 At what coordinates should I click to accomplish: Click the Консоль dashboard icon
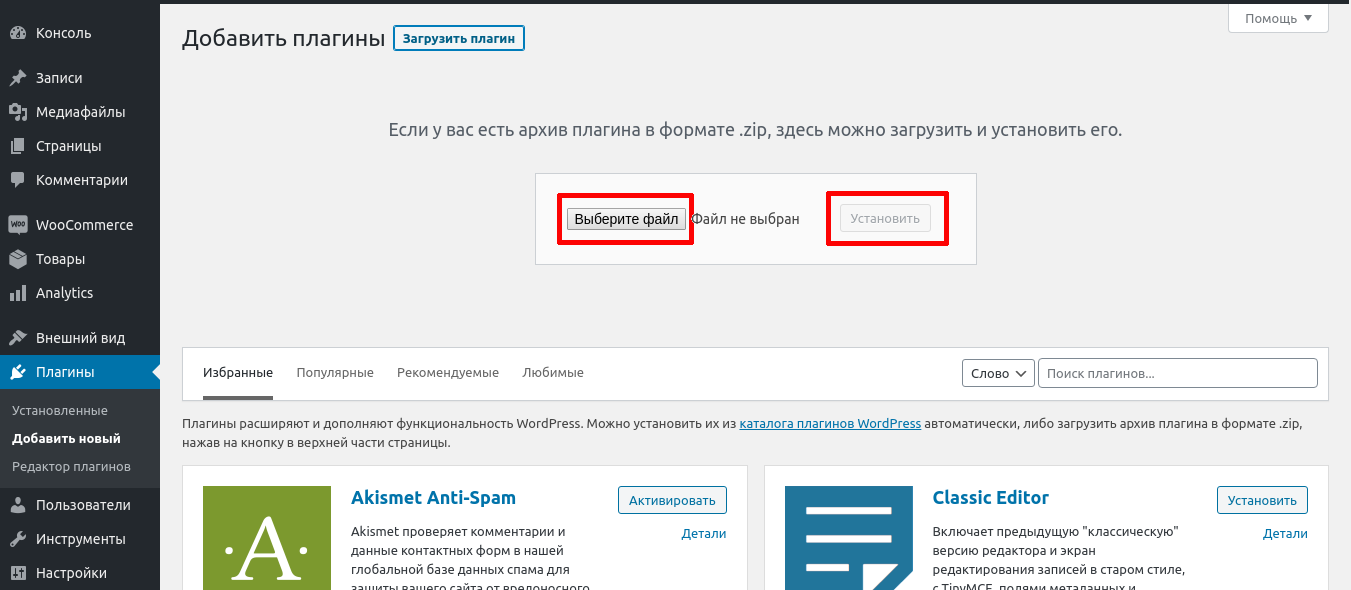pyautogui.click(x=18, y=33)
